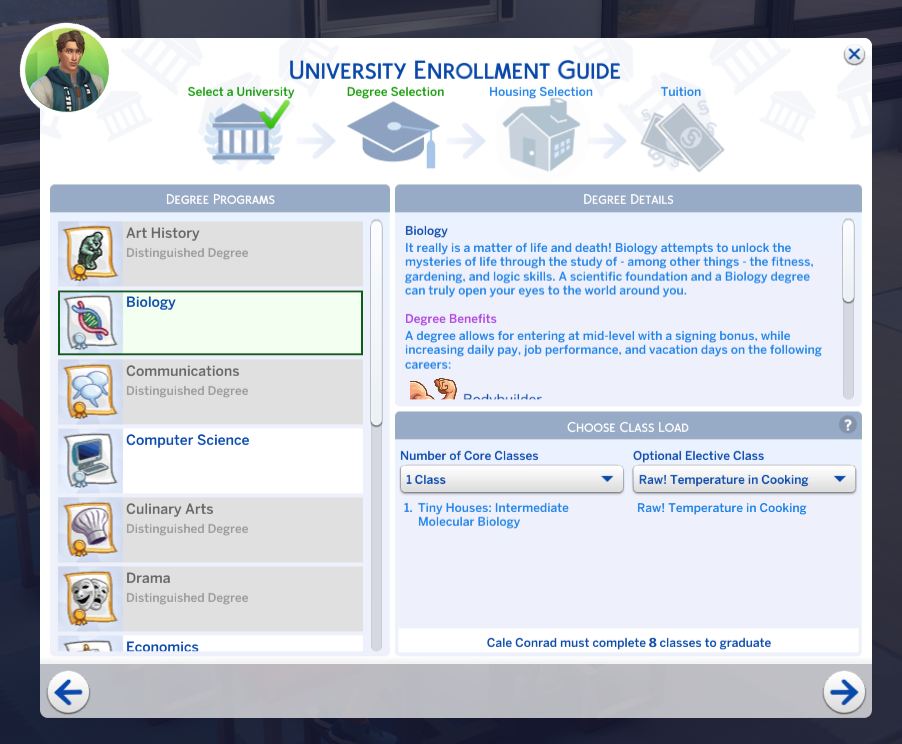902x744 pixels.
Task: Click the 'Degree Details' panel header
Action: 628,199
